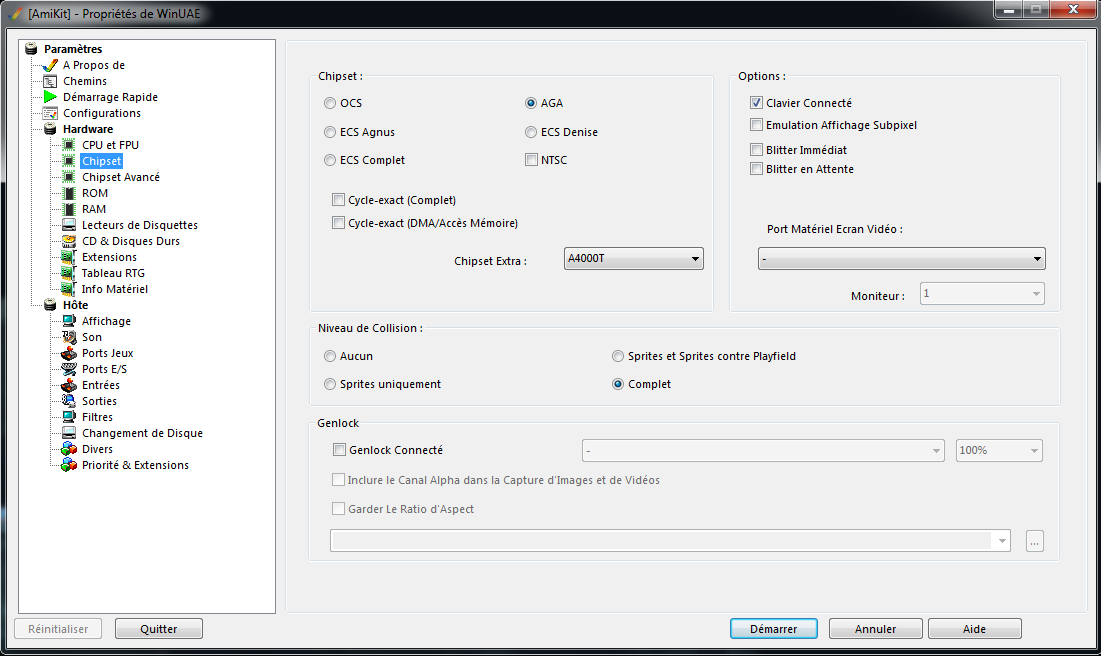Open the Chipset Avancé settings page

(x=120, y=177)
